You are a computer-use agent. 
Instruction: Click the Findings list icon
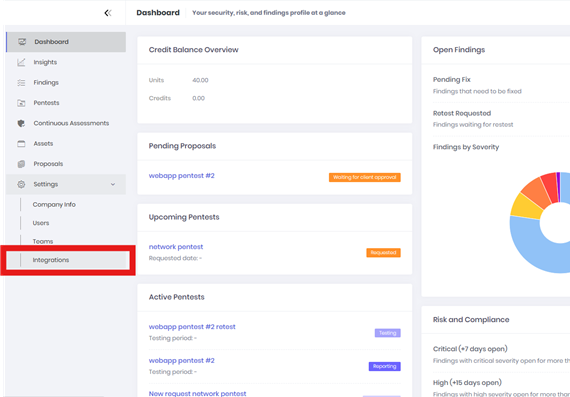click(21, 83)
